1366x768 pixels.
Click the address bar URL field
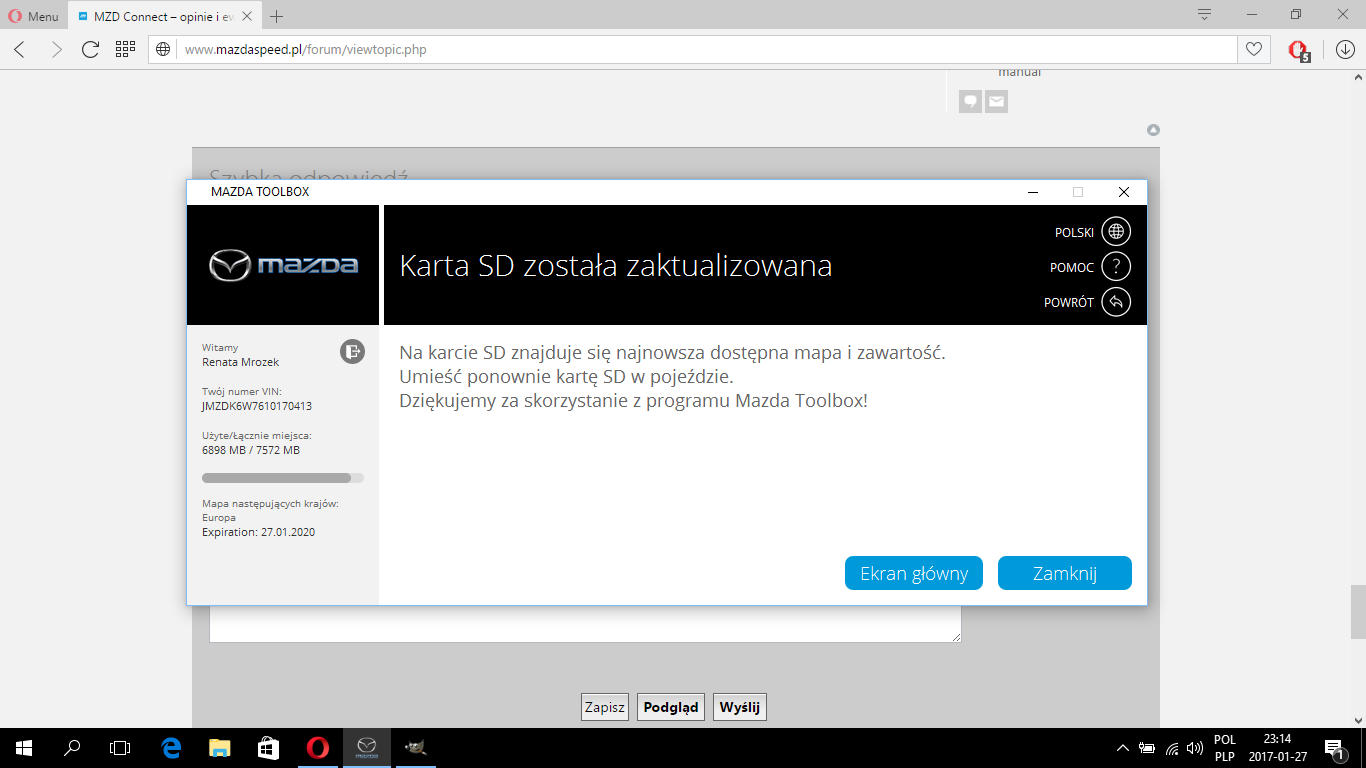point(700,49)
